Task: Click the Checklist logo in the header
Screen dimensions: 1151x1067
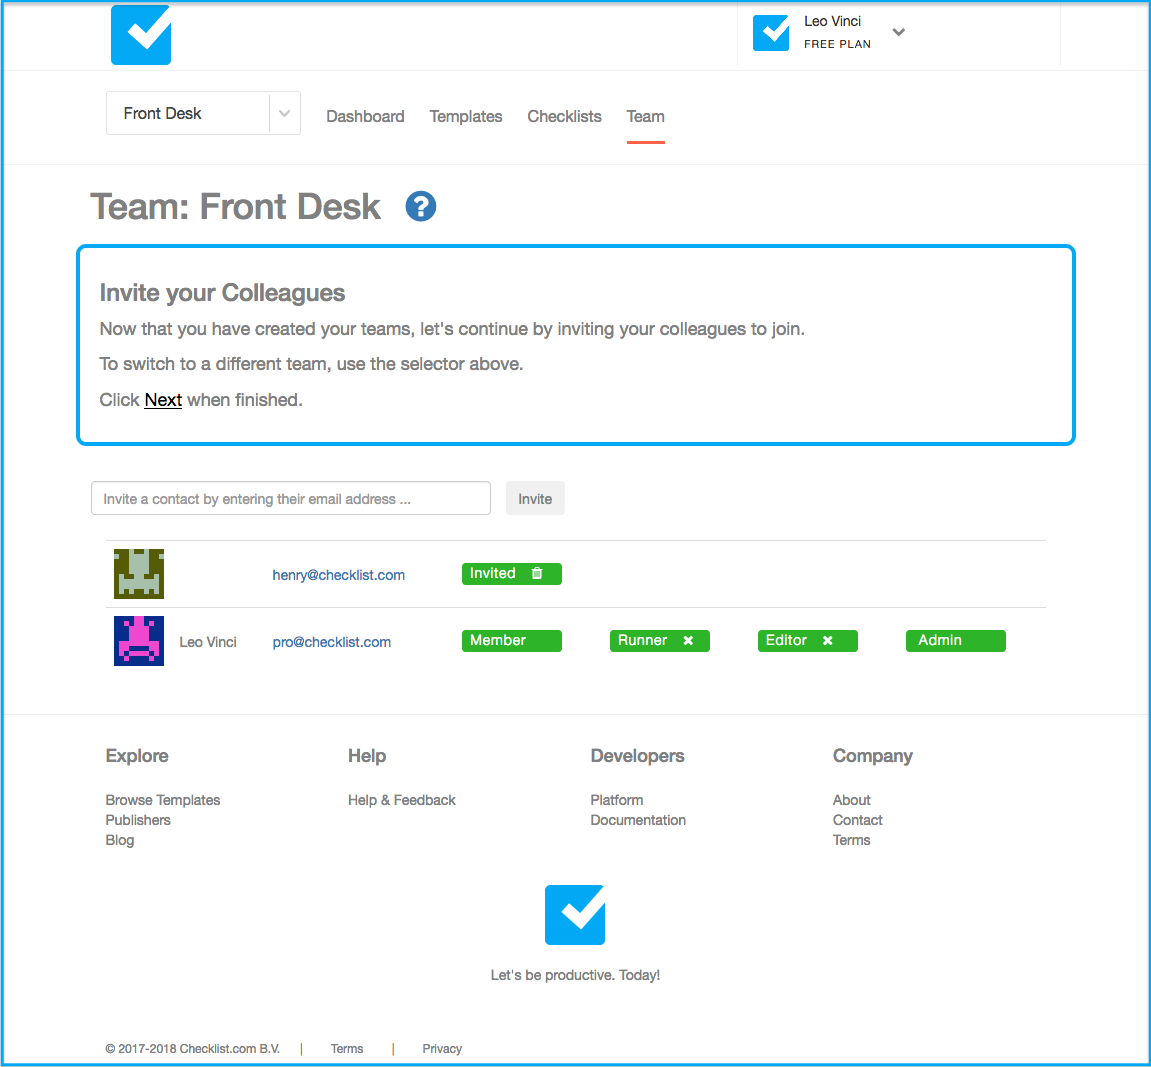Action: pos(141,34)
